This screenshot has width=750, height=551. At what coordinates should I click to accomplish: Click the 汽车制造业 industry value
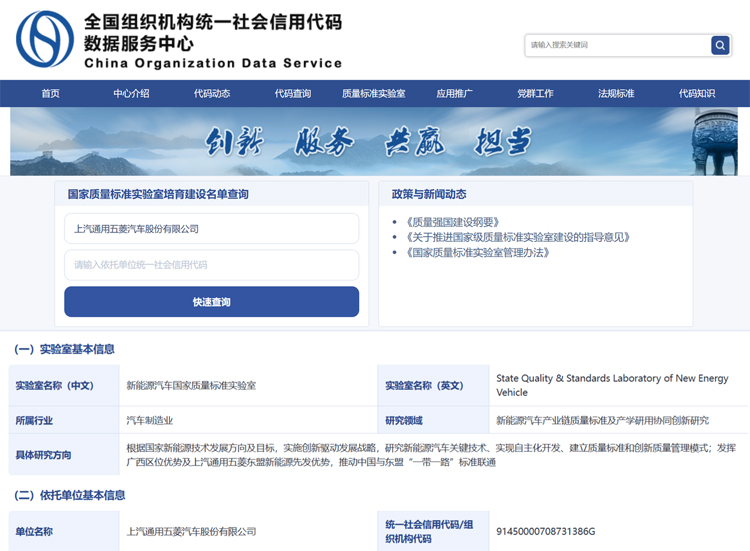150,420
